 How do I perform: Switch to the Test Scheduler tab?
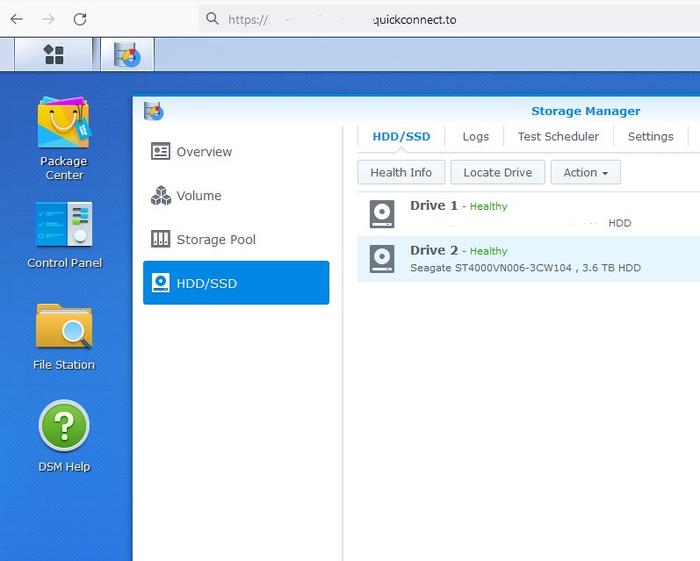click(558, 136)
